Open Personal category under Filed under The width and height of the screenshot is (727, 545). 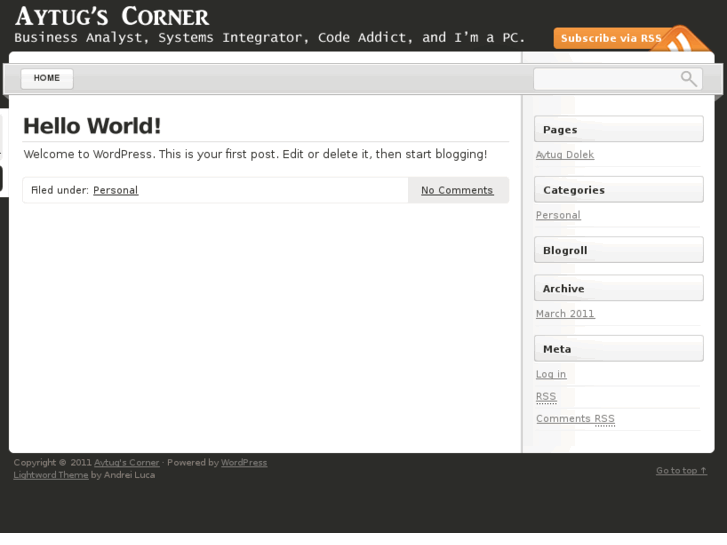tap(115, 190)
